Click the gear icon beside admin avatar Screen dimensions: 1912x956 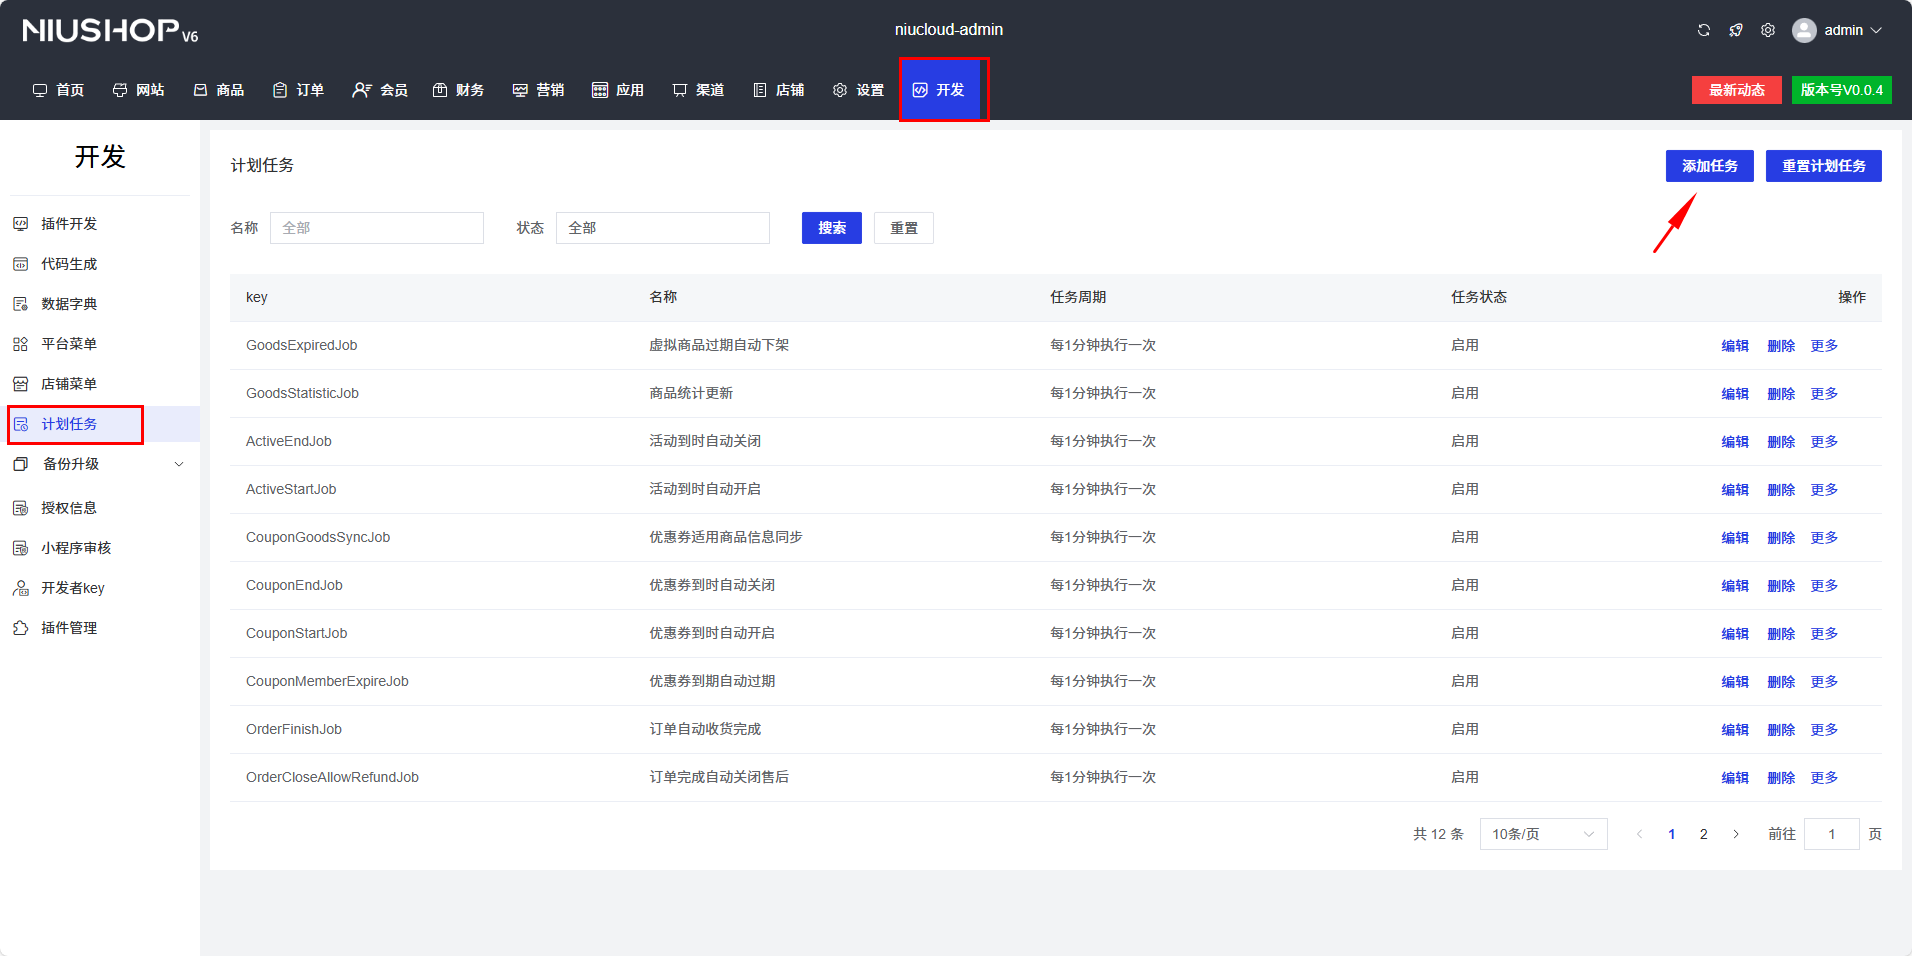pos(1768,30)
